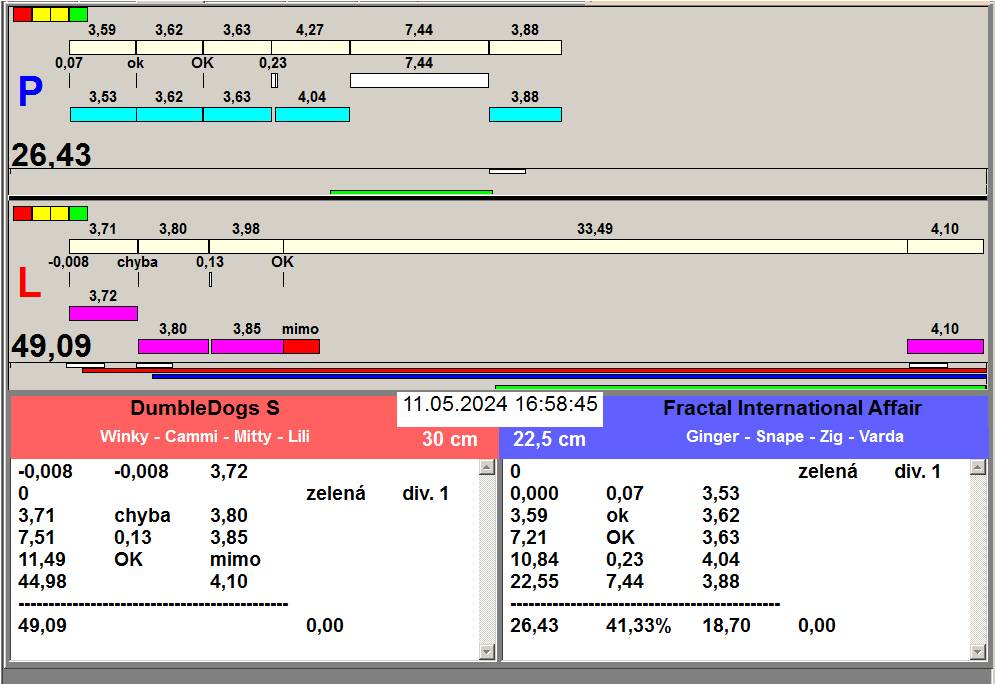The width and height of the screenshot is (995, 684).
Task: Click the Fractal International Affair team name
Action: pos(793,408)
